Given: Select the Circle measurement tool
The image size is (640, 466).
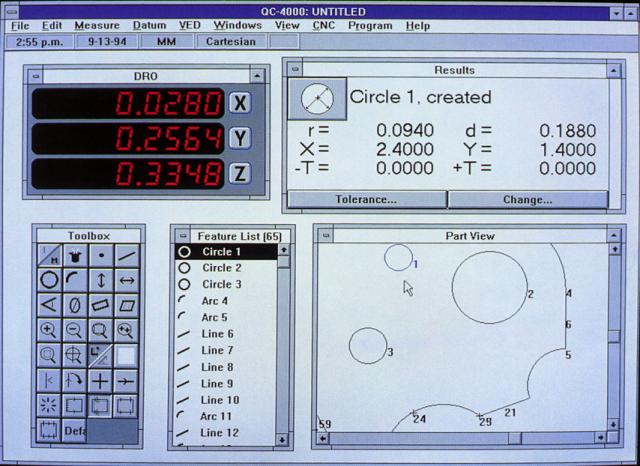Looking at the screenshot, I should pyautogui.click(x=49, y=281).
